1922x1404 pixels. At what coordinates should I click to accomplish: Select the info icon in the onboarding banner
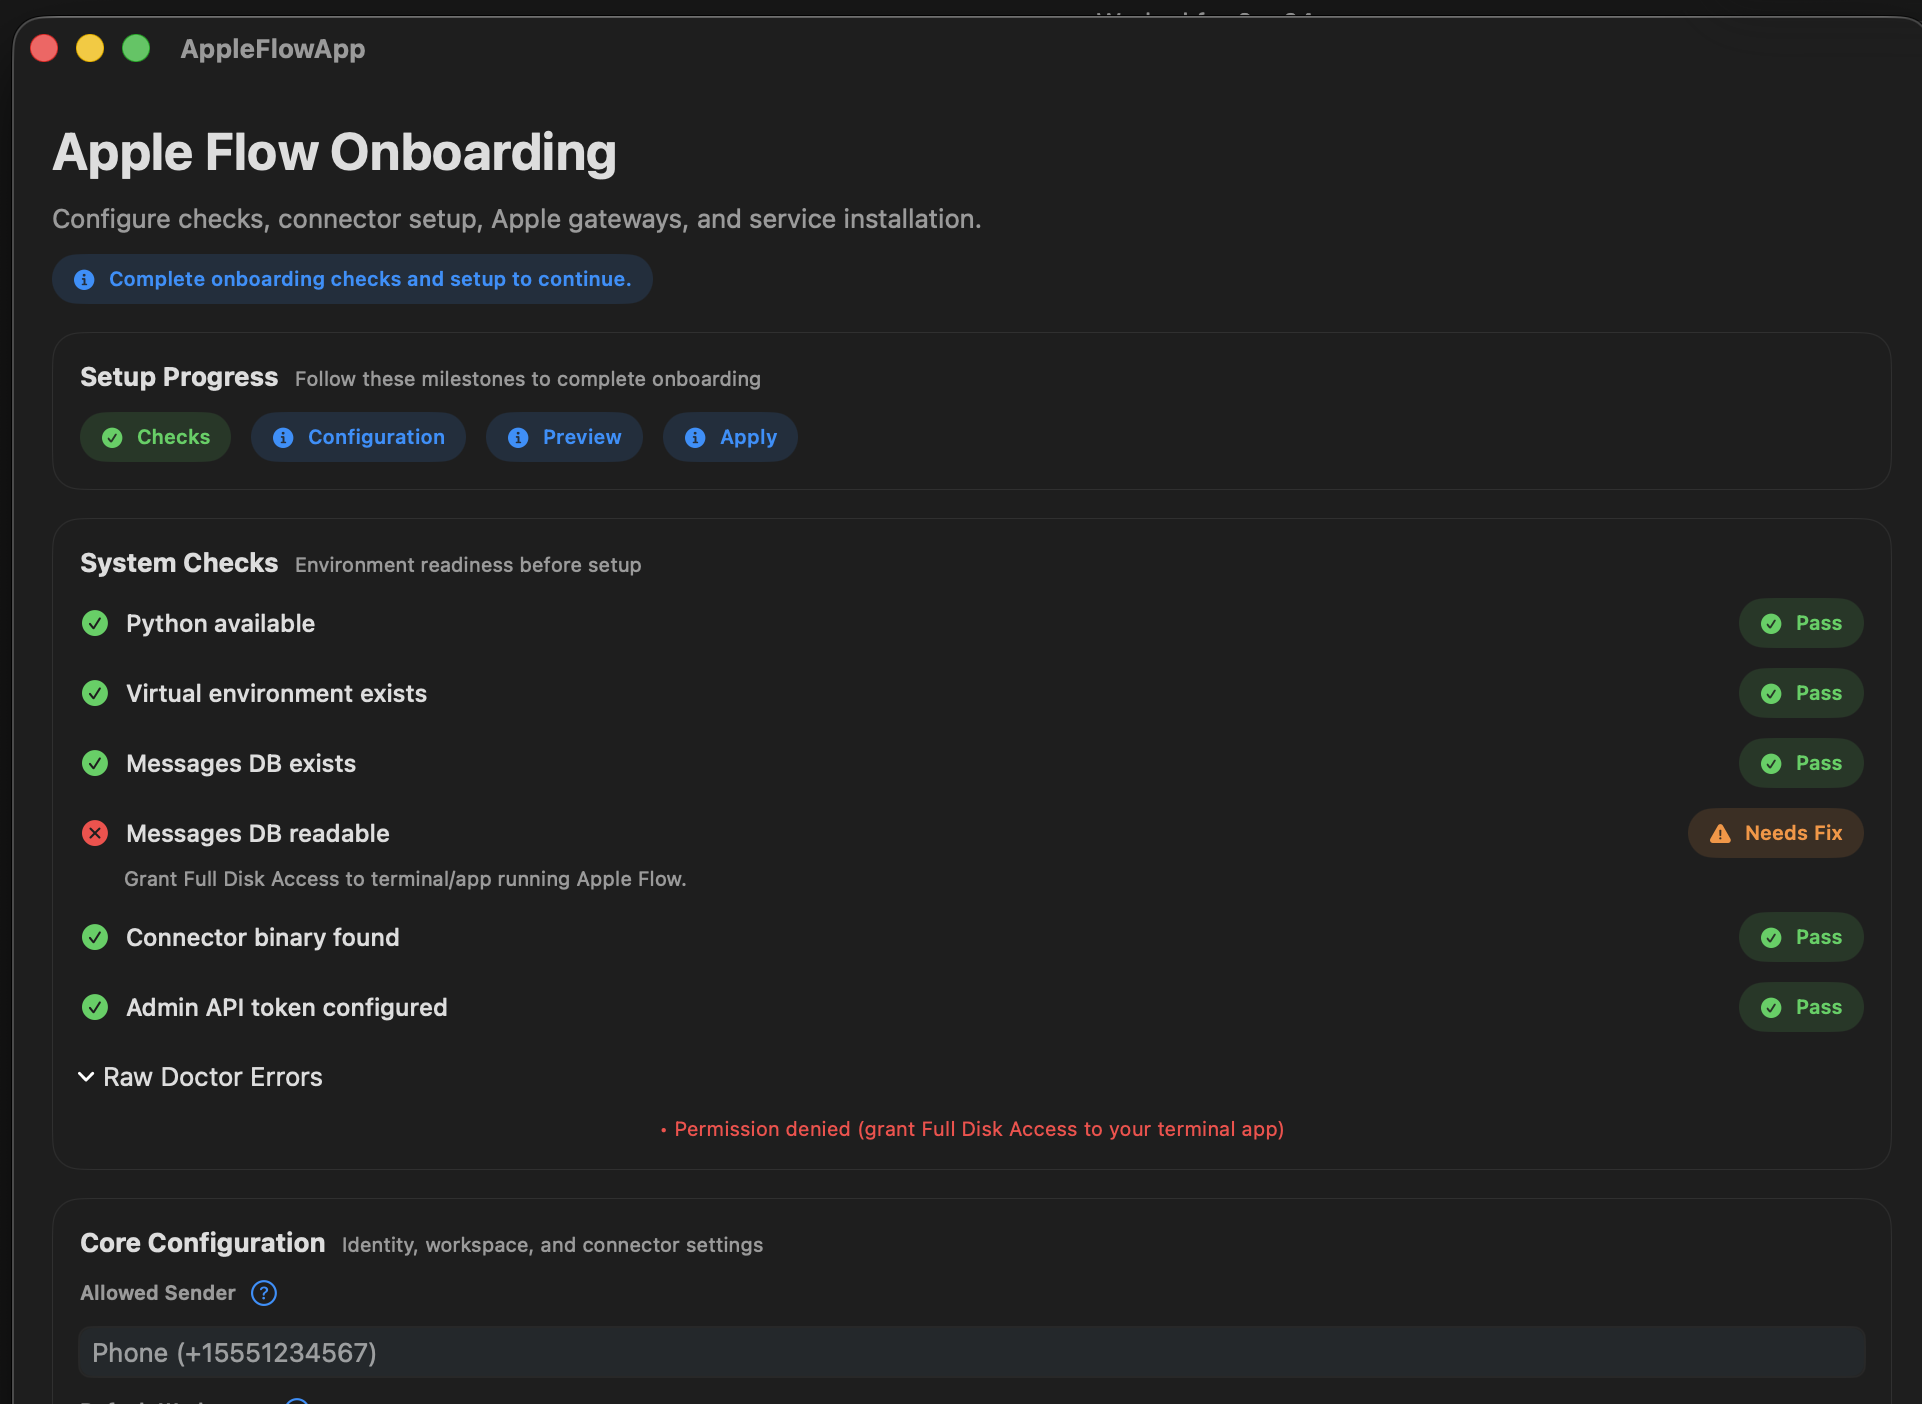pyautogui.click(x=84, y=279)
